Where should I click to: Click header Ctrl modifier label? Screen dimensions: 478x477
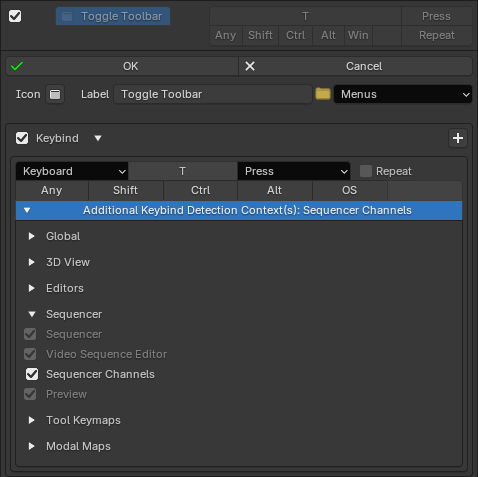[295, 35]
